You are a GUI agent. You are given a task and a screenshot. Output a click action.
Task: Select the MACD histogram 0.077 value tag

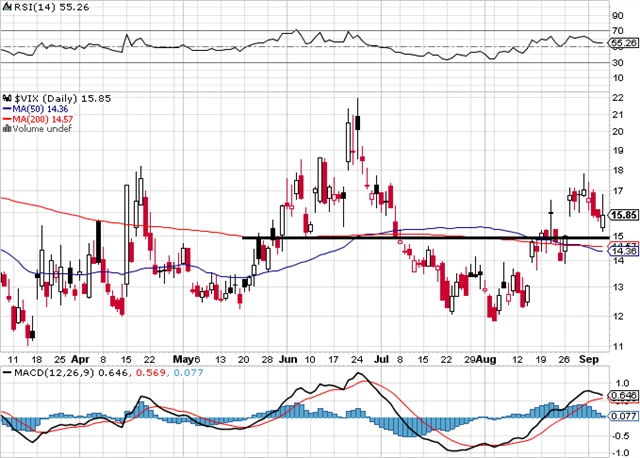point(623,415)
